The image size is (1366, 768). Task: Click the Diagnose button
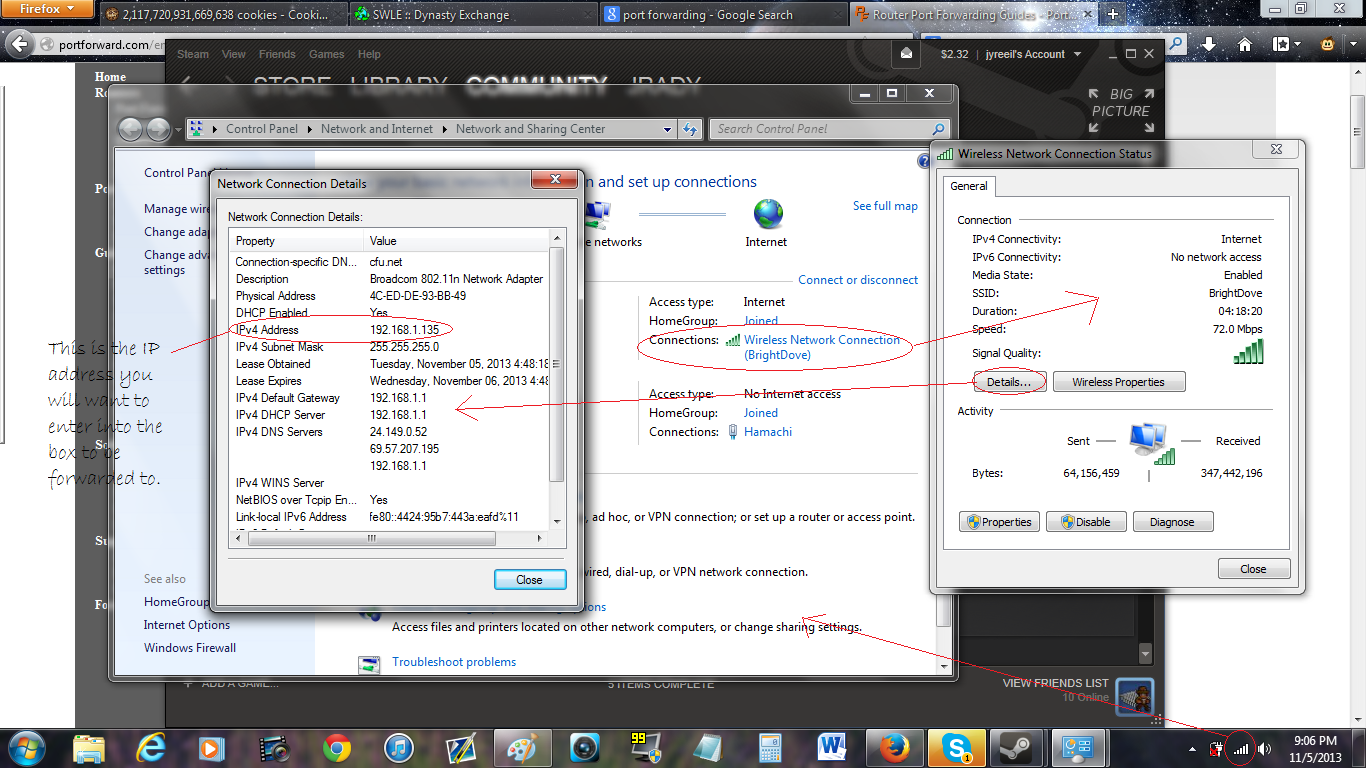tap(1172, 522)
